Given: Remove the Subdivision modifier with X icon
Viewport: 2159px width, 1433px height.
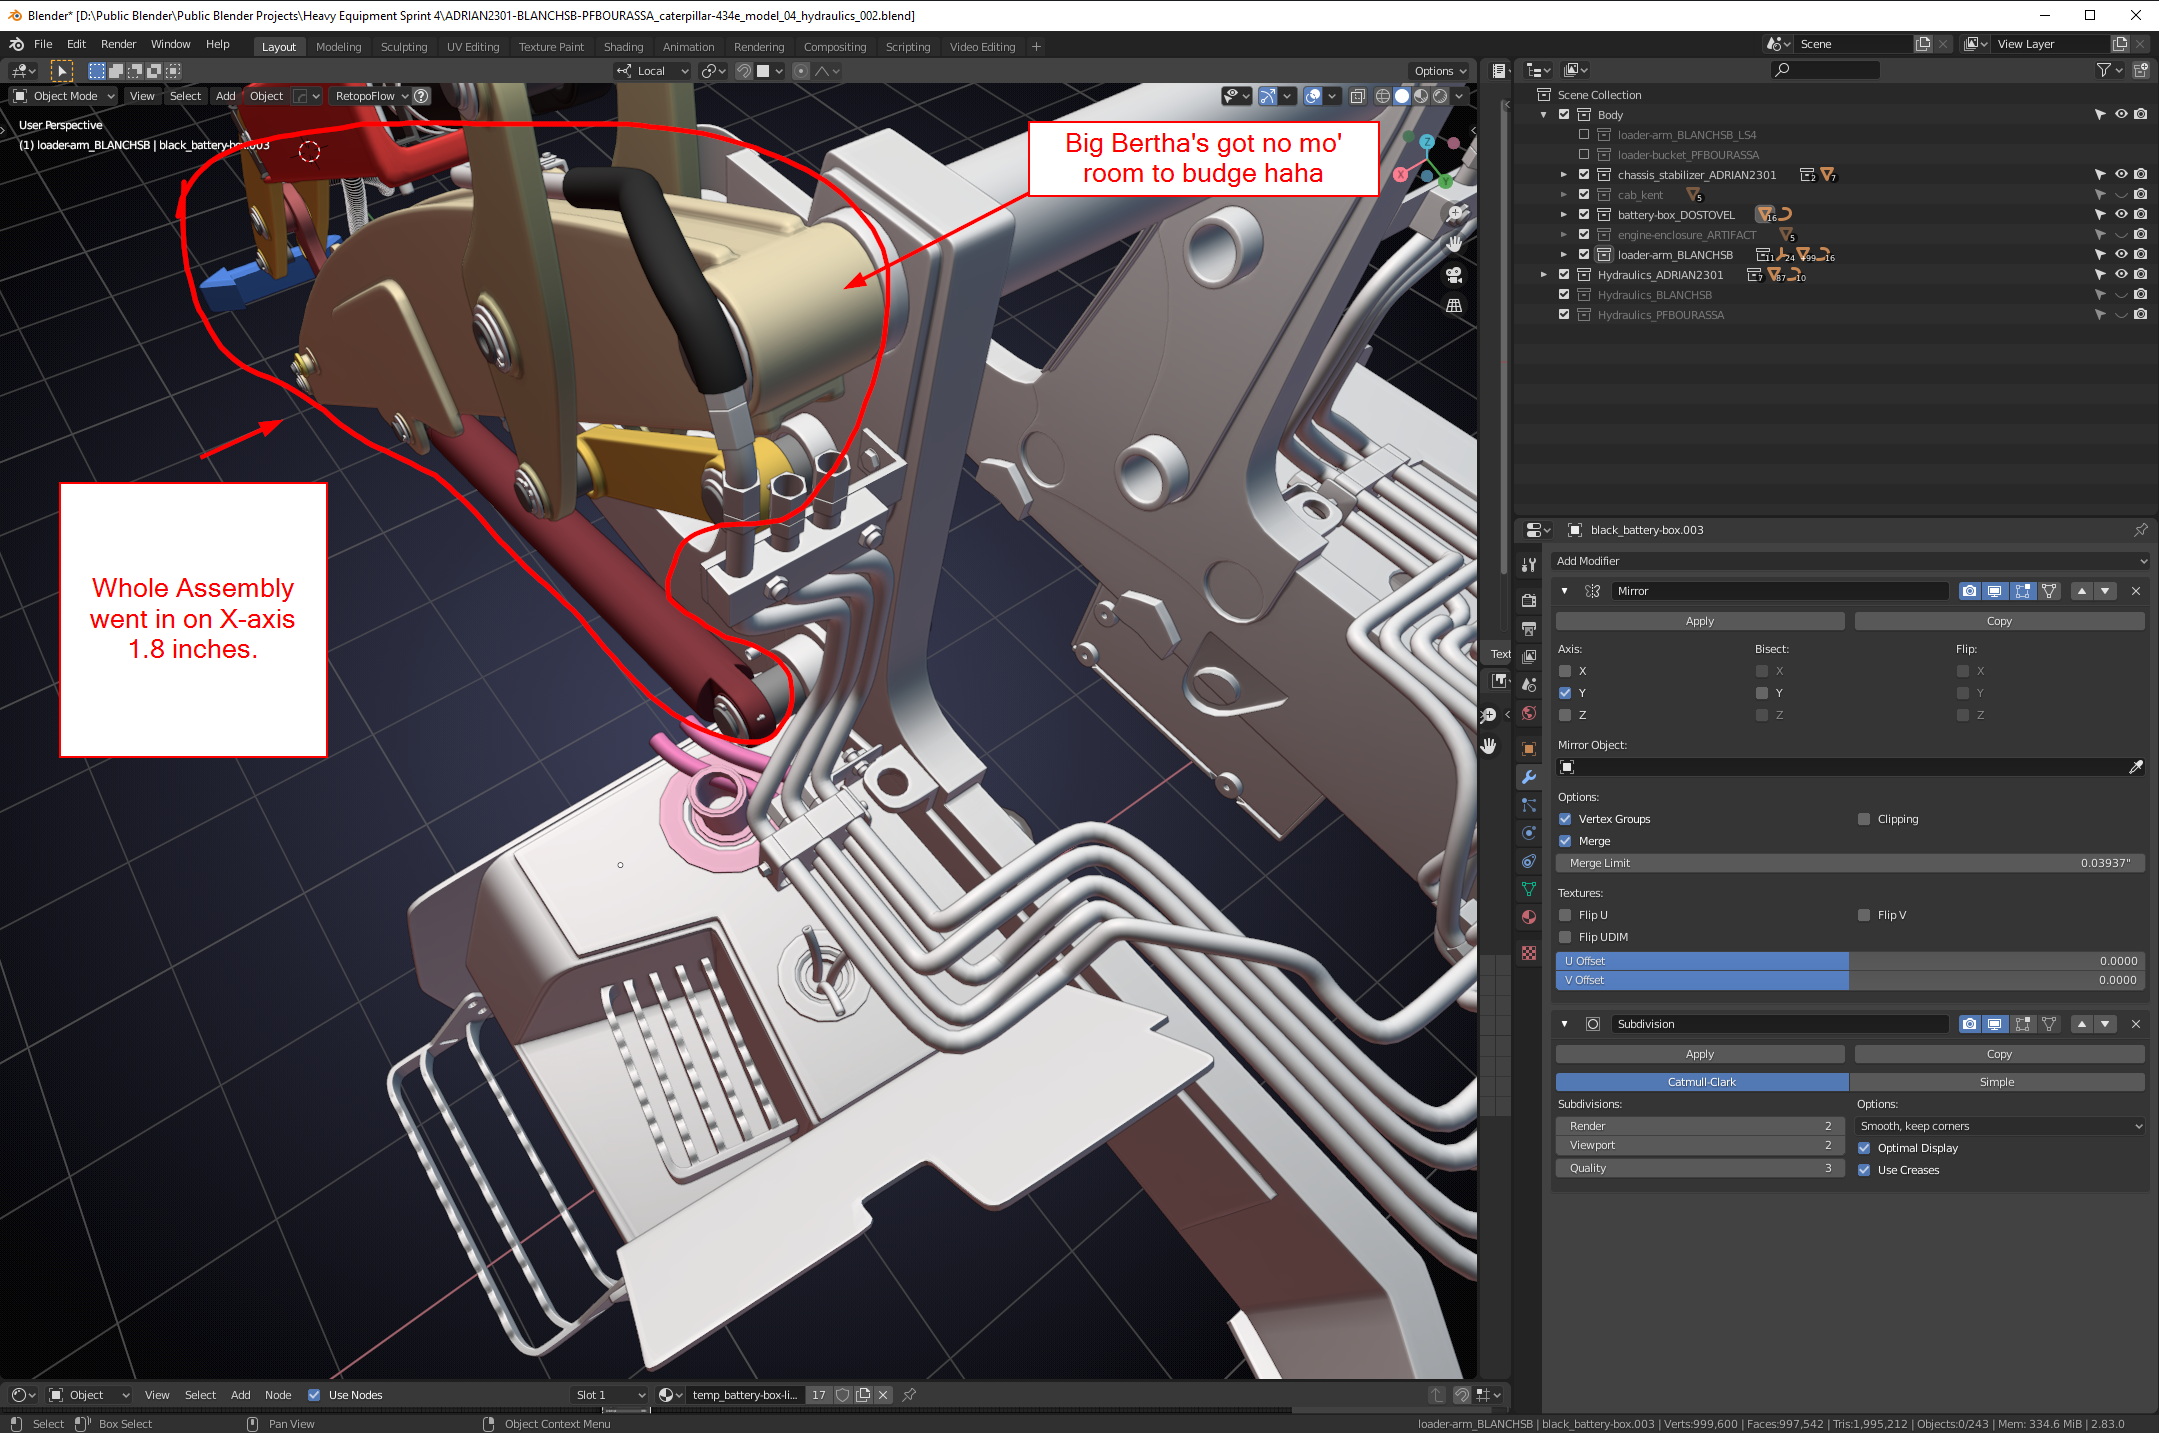Looking at the screenshot, I should click(x=2135, y=1024).
